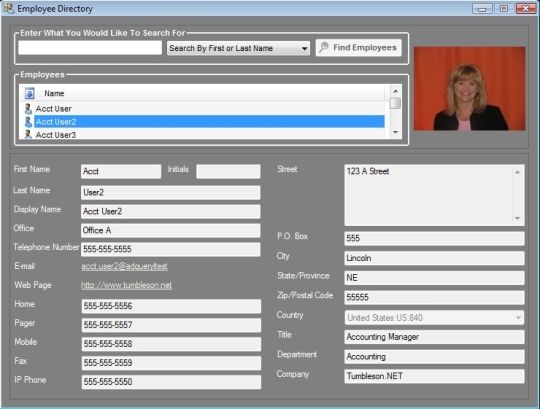
Task: Click the Employee Directory title bar icon
Action: coord(9,8)
